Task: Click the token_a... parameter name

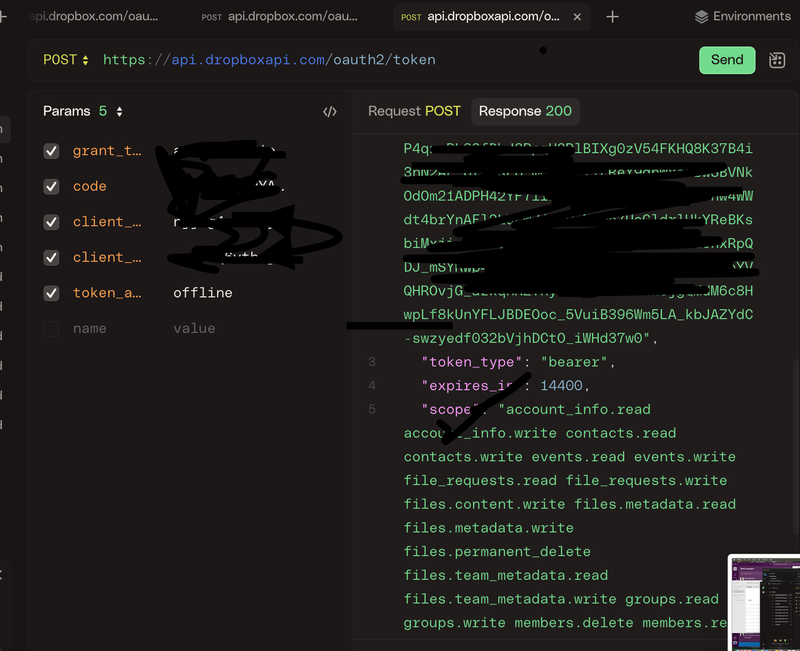Action: (107, 293)
